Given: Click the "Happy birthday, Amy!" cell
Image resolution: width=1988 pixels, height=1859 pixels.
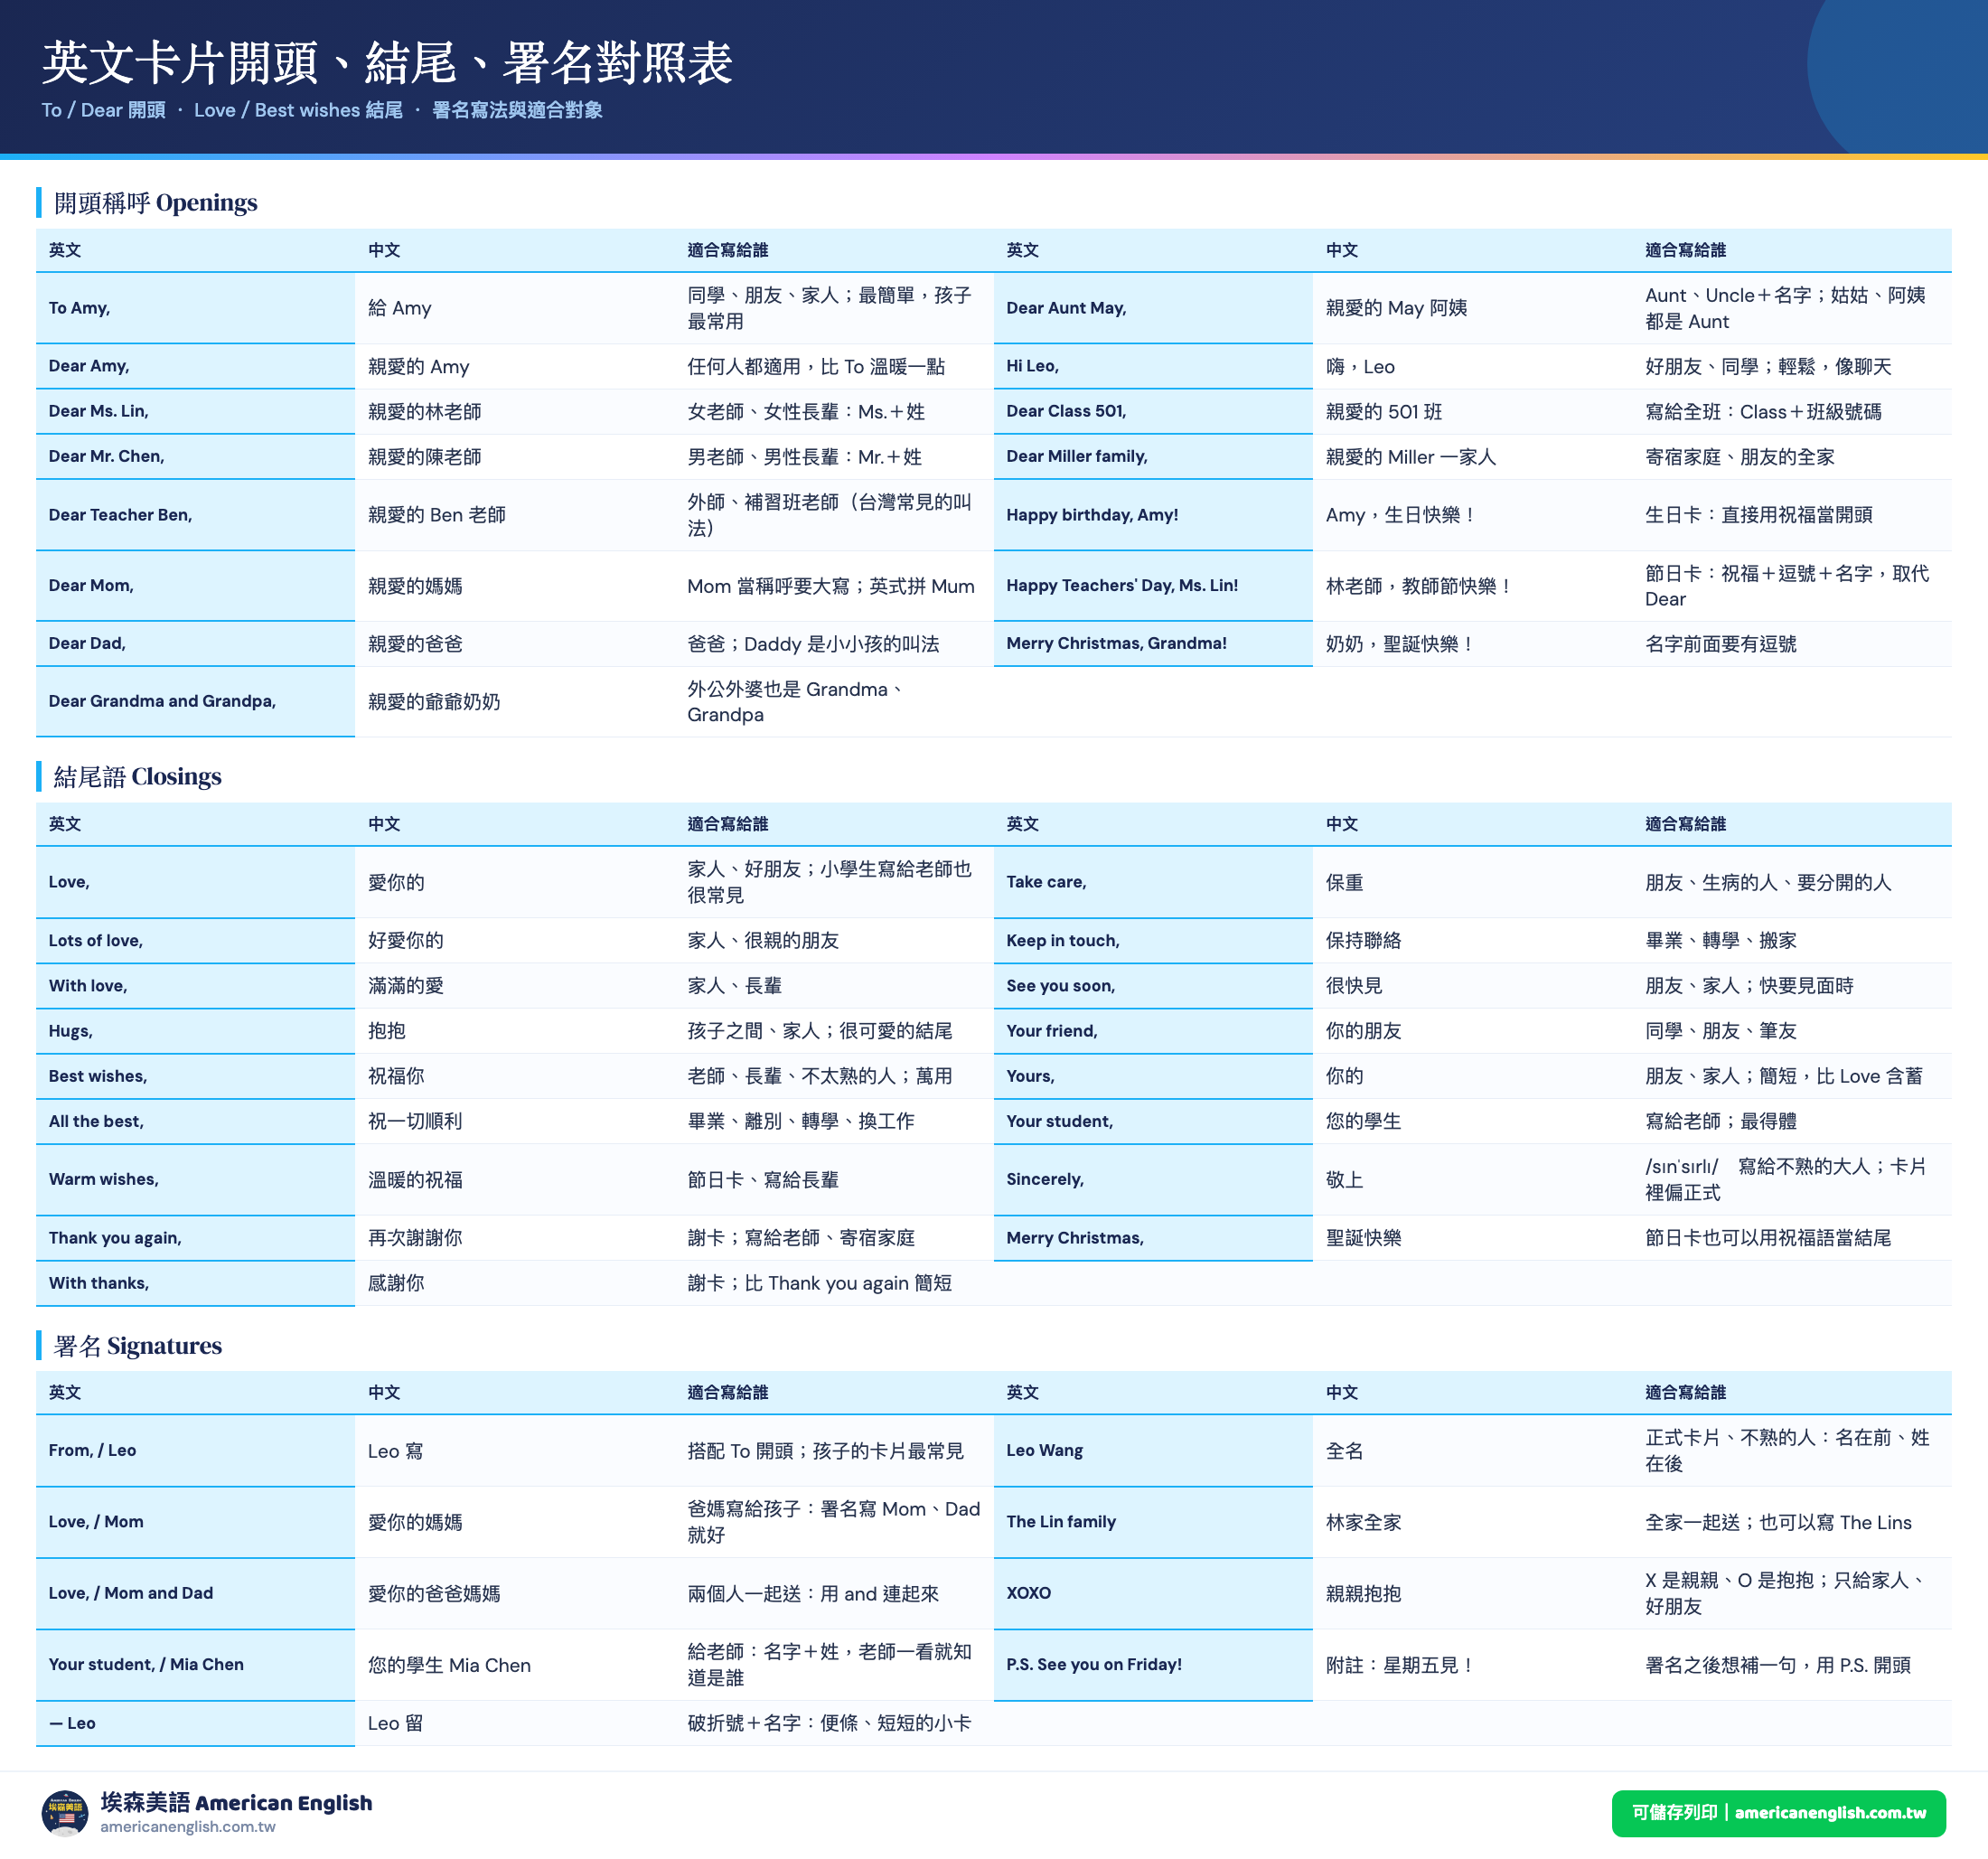Looking at the screenshot, I should coord(1153,515).
